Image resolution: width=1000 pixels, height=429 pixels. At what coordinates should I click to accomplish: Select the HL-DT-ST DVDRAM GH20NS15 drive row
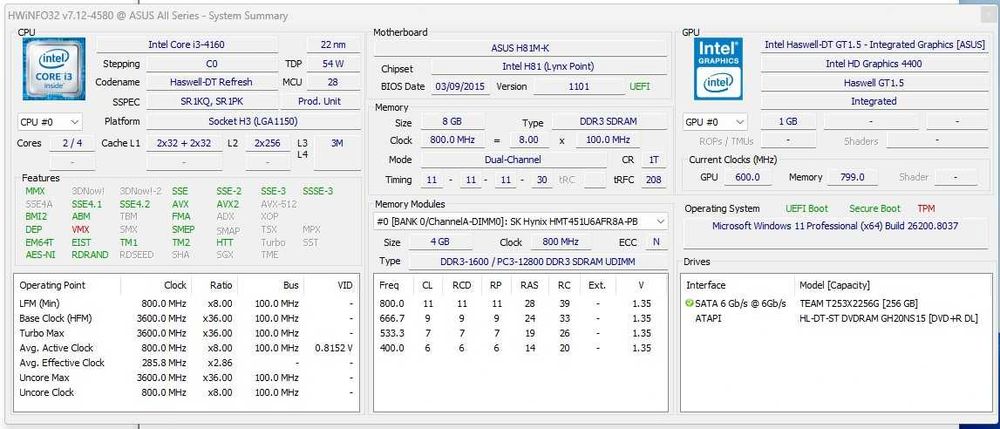[835, 318]
